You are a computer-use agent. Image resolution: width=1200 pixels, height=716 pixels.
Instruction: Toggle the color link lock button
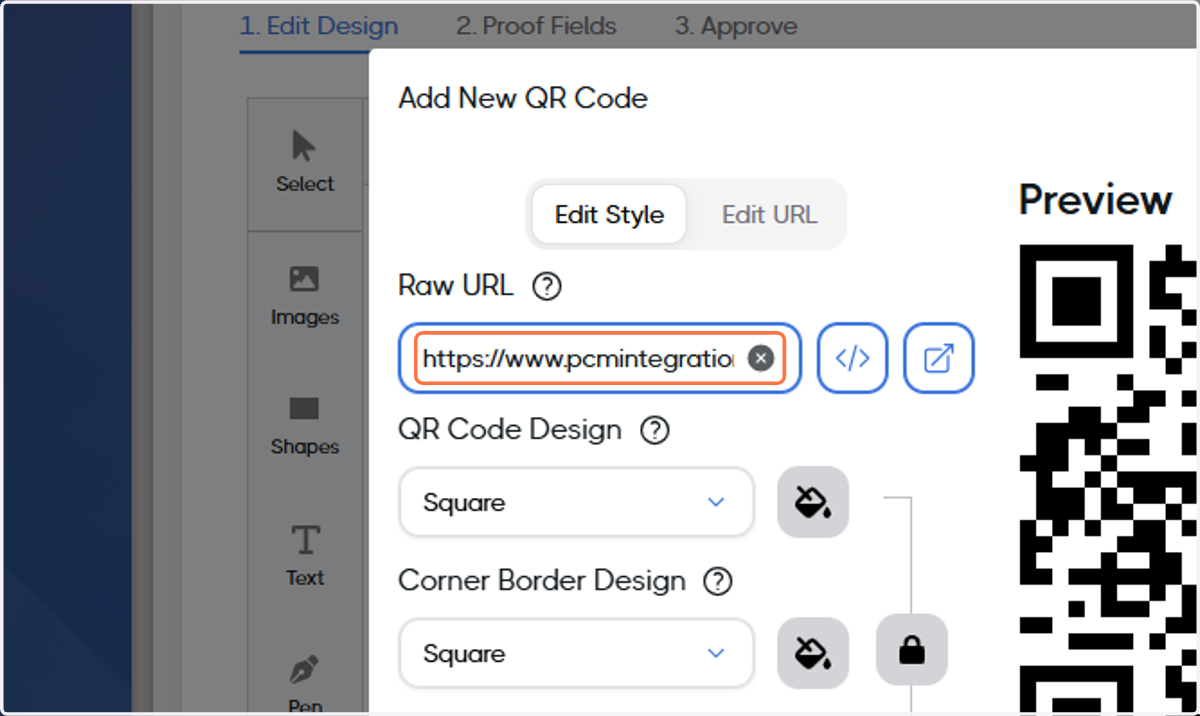(x=912, y=650)
